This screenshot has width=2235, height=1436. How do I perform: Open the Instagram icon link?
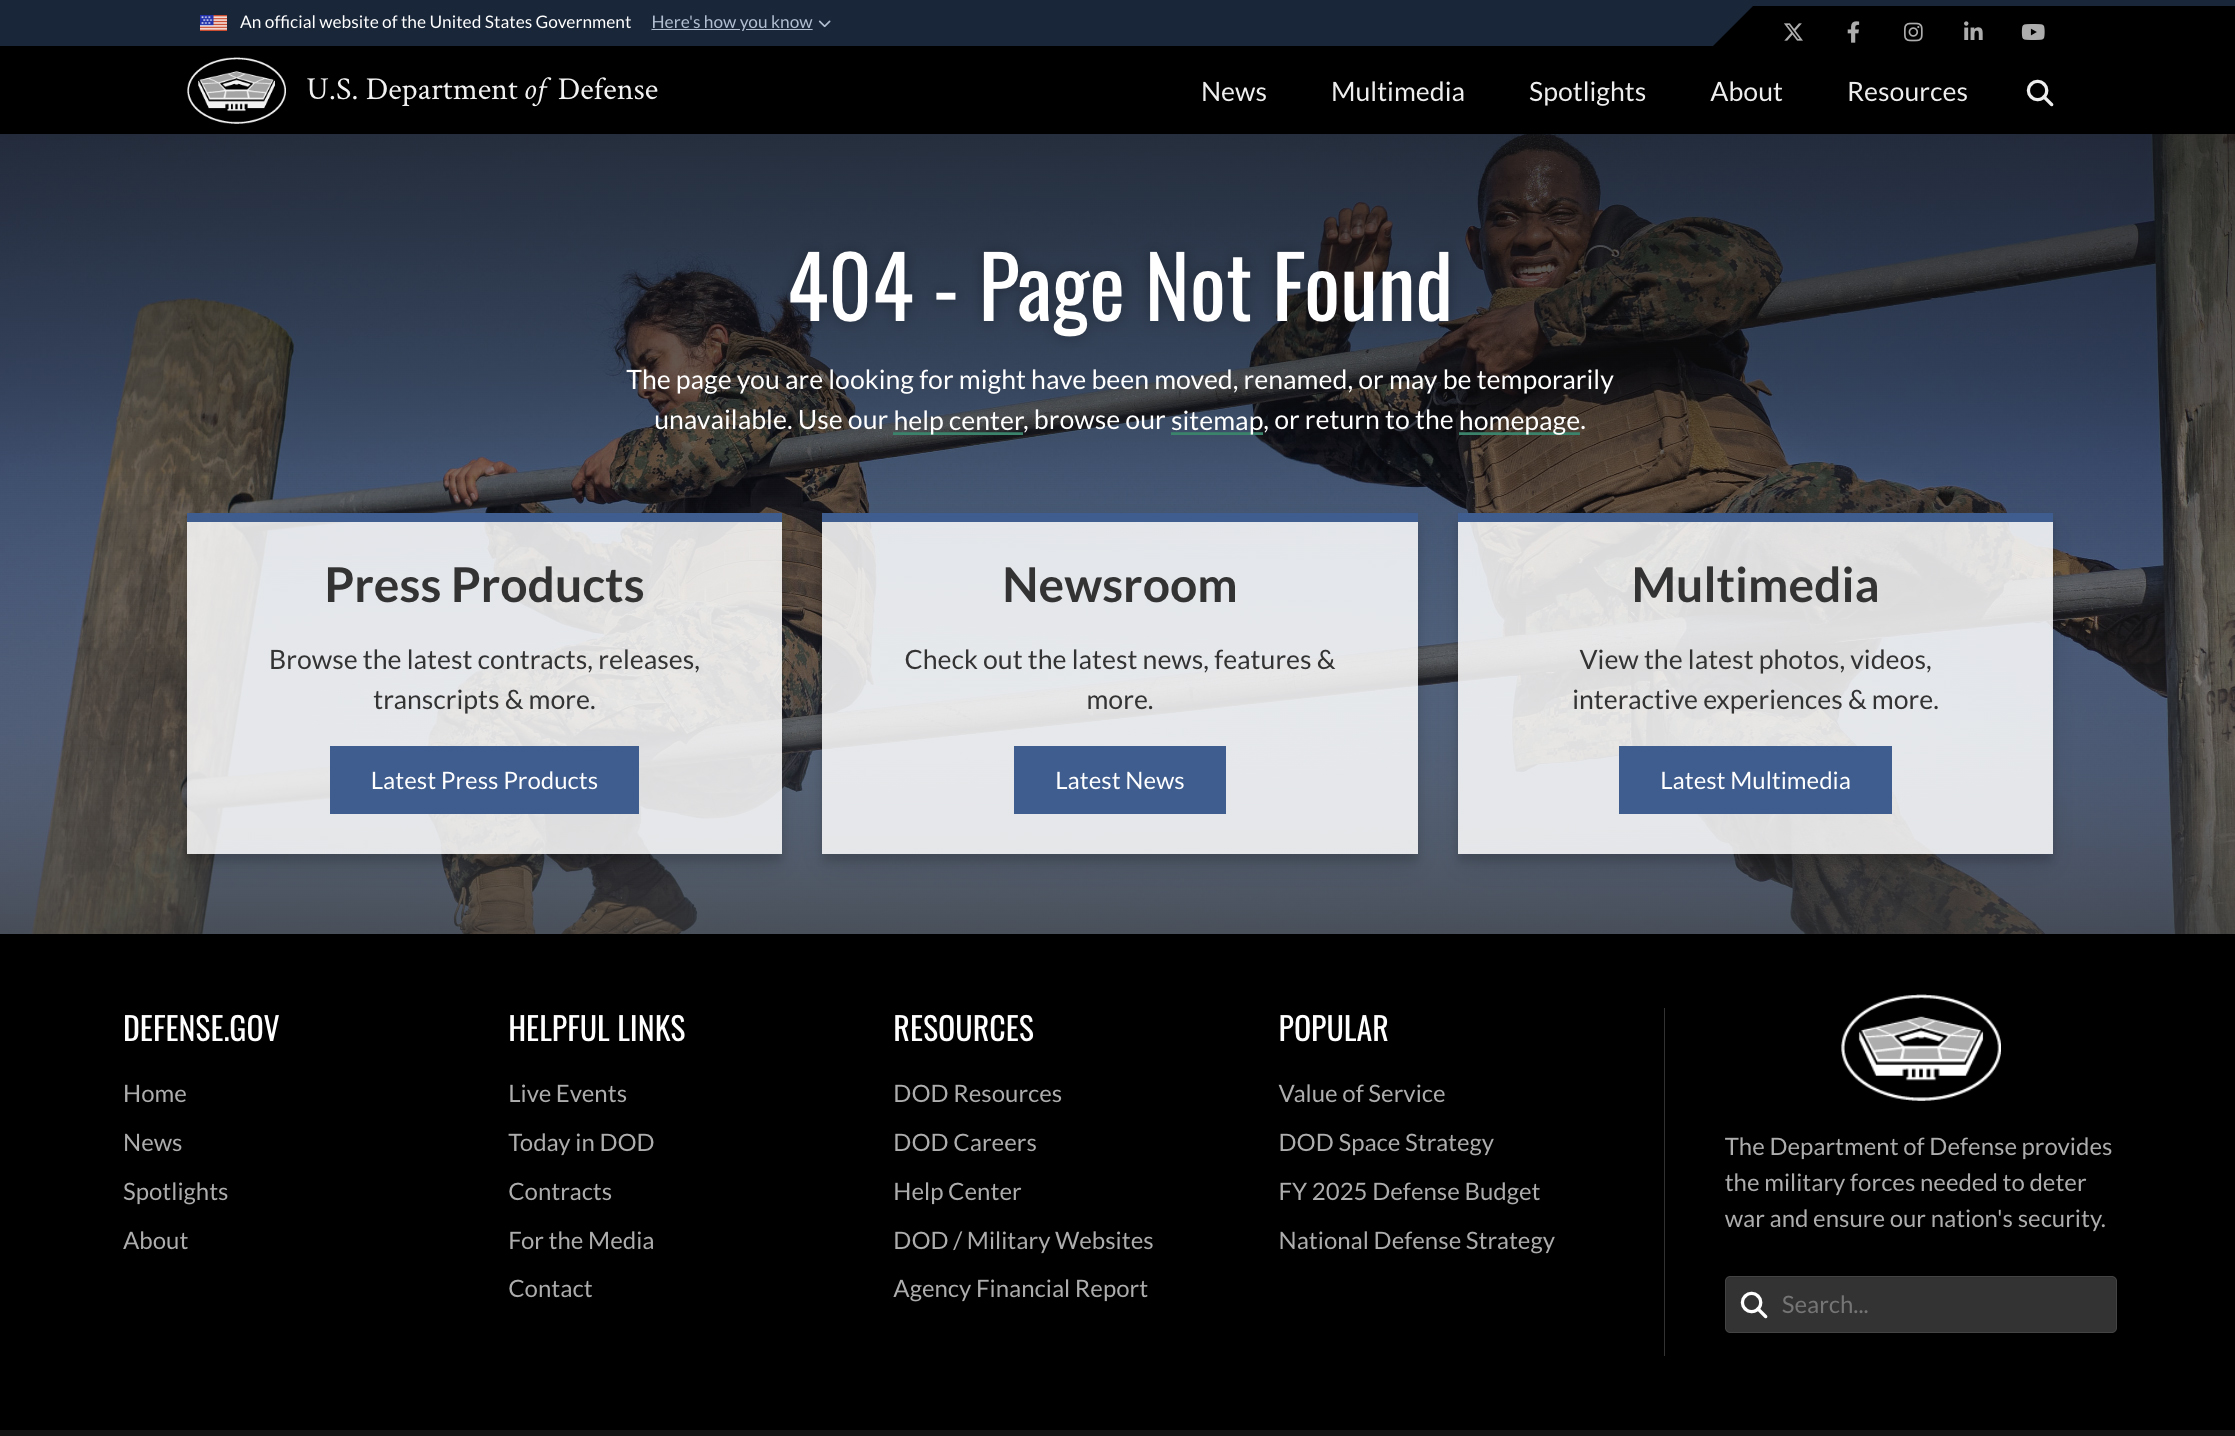(x=1913, y=32)
